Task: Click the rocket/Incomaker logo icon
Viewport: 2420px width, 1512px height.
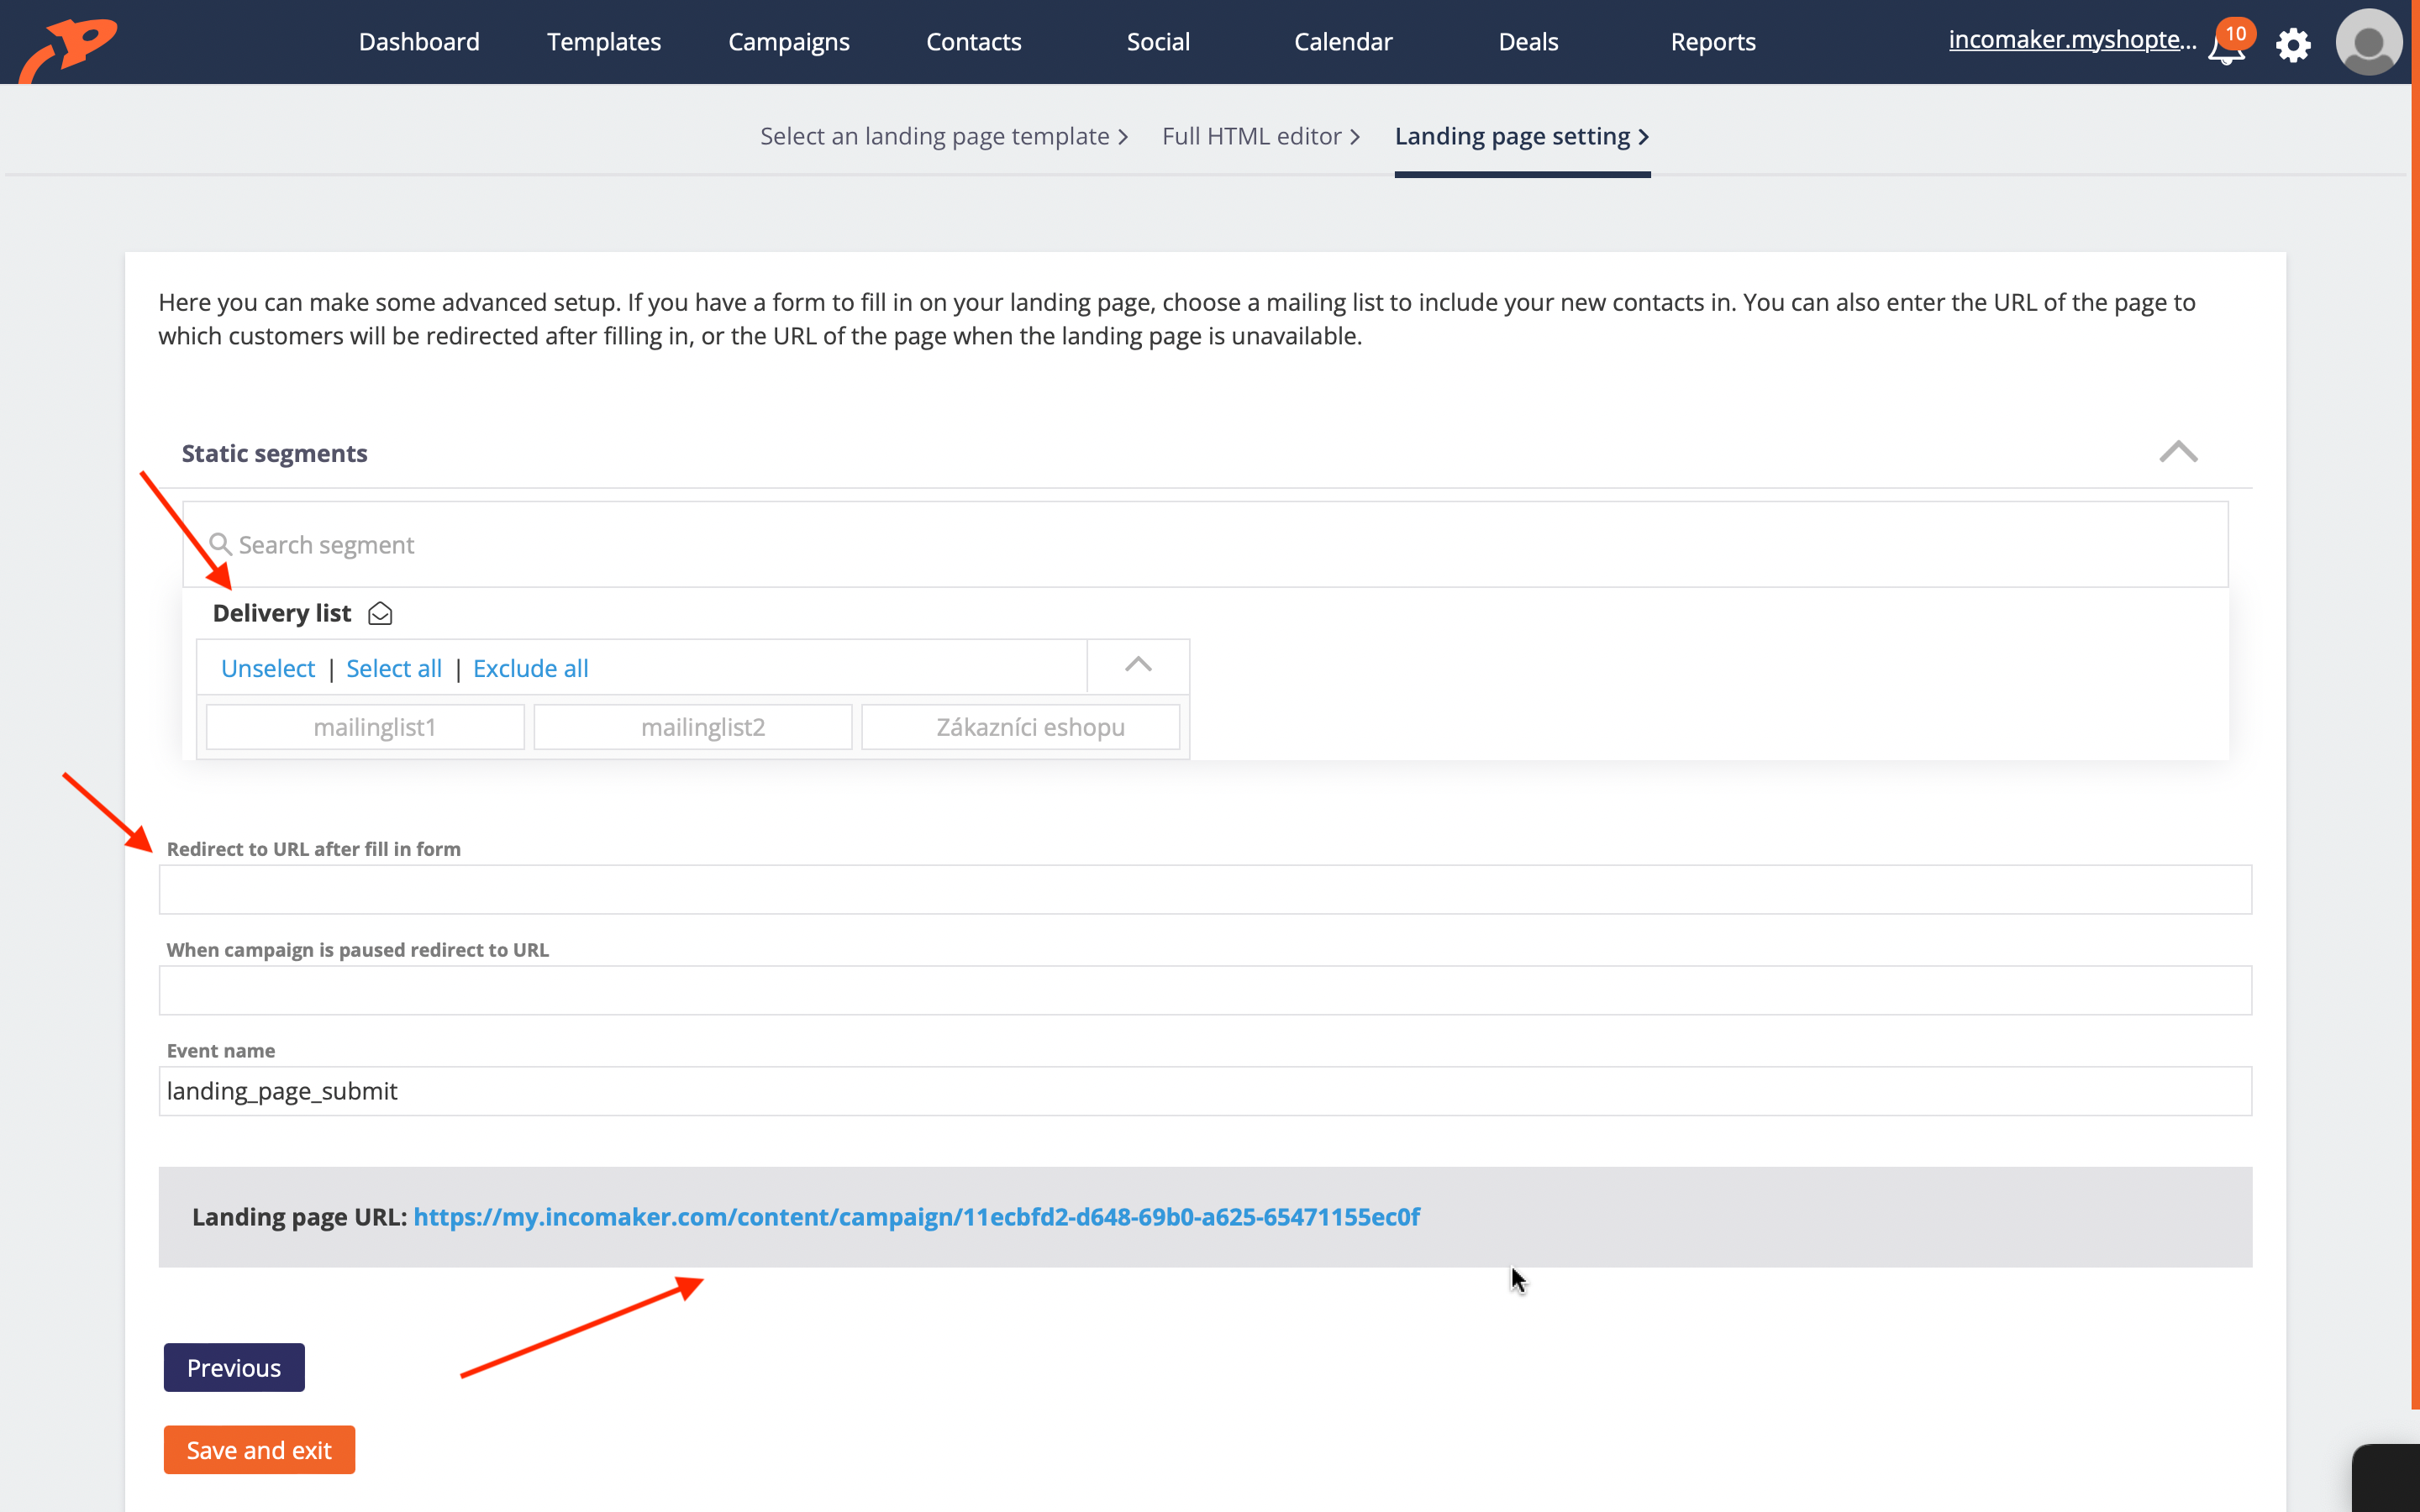Action: click(68, 42)
